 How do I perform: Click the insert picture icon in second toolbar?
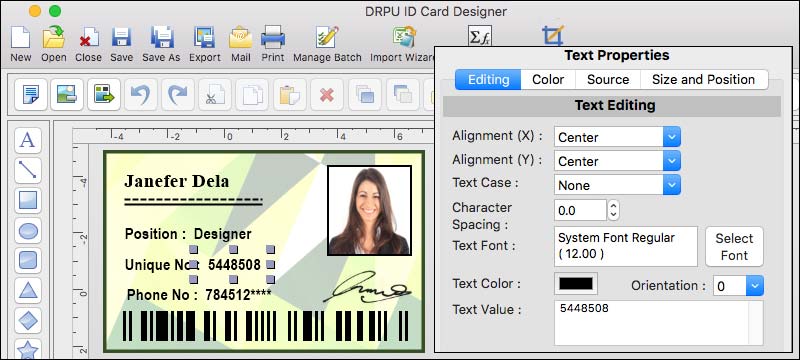pos(67,94)
